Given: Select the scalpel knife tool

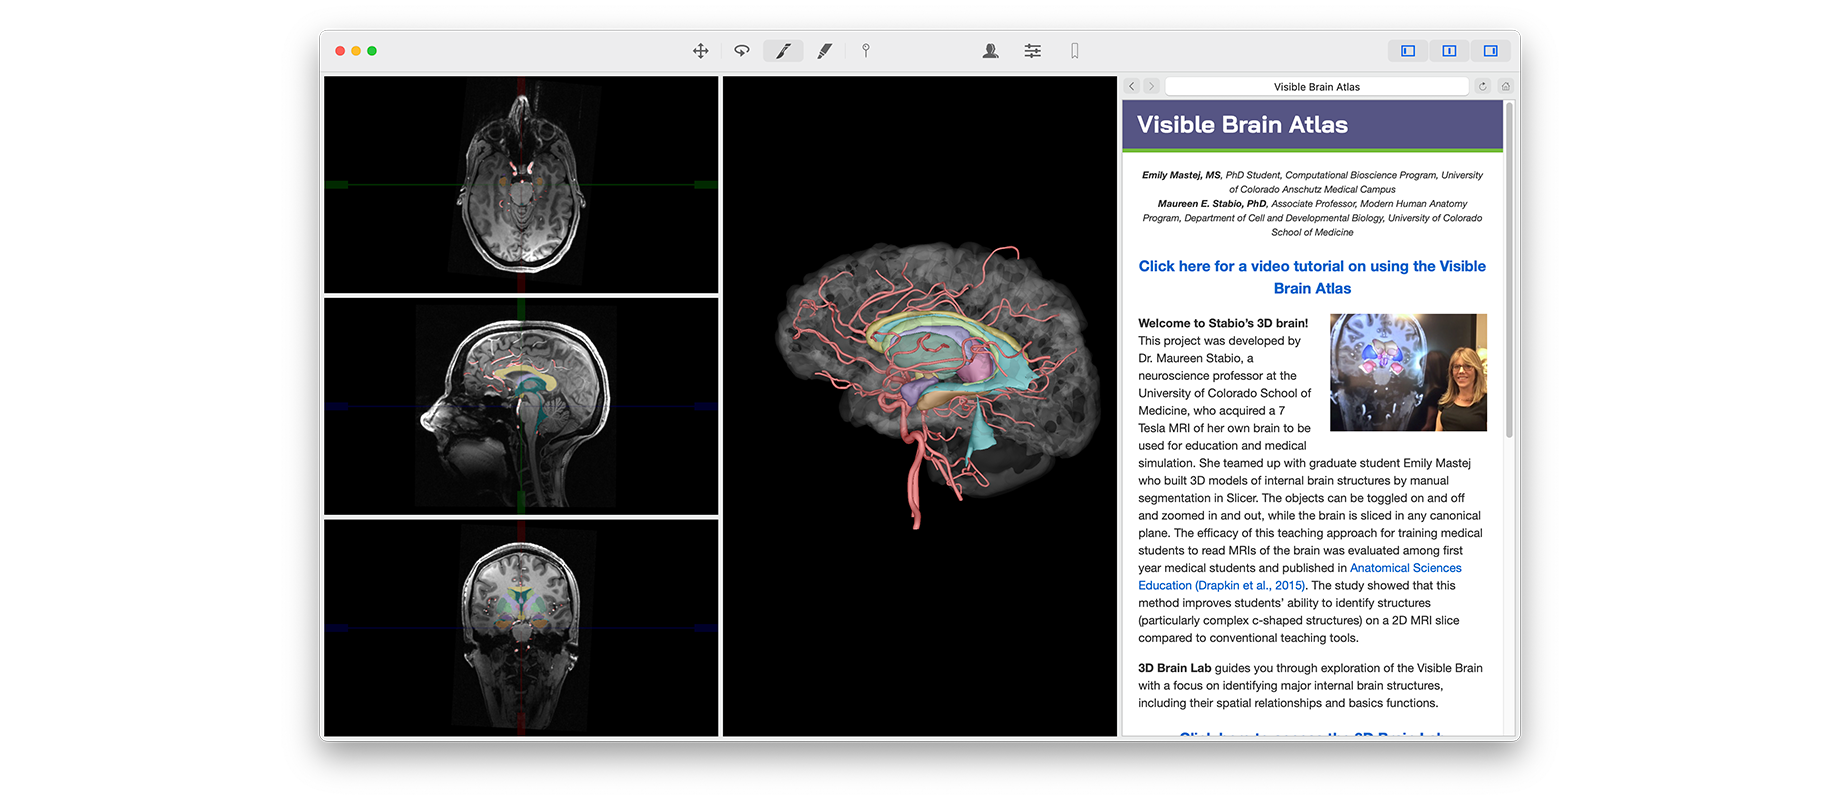Looking at the screenshot, I should pyautogui.click(x=783, y=51).
